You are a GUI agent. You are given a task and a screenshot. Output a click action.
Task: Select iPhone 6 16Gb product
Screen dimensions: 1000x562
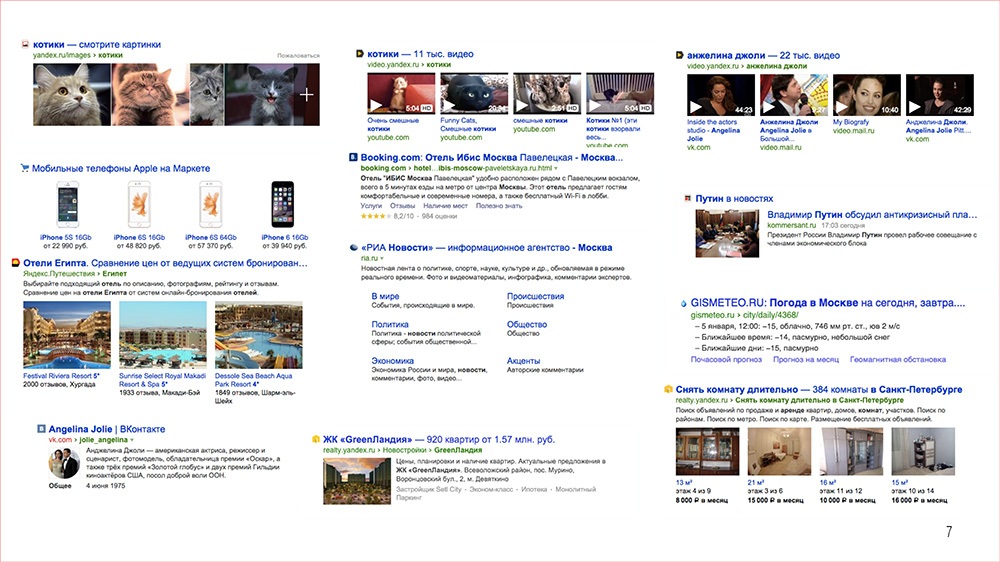point(283,204)
